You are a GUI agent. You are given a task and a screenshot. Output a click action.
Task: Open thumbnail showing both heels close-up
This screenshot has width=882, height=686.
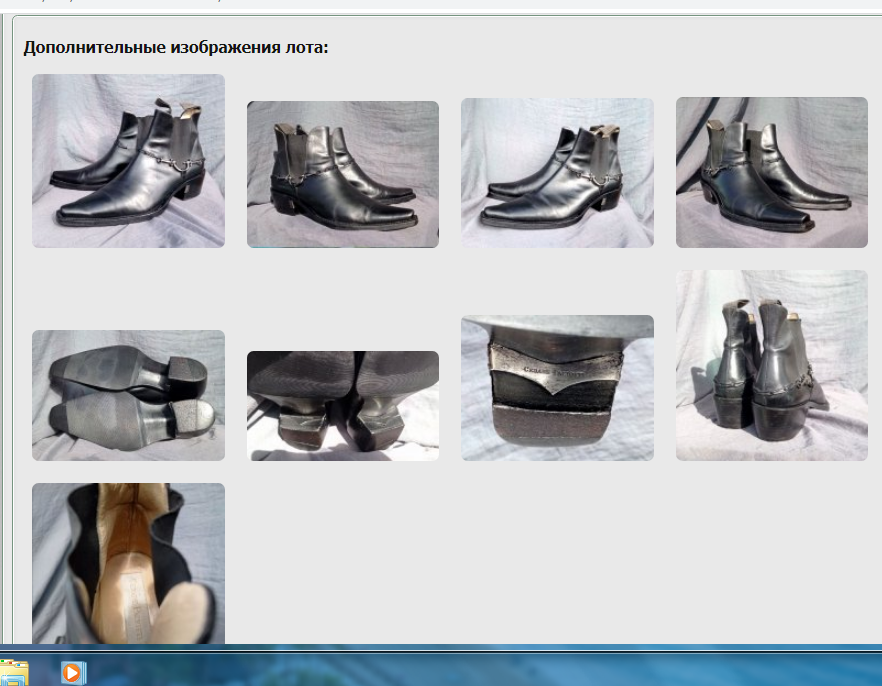coord(343,406)
